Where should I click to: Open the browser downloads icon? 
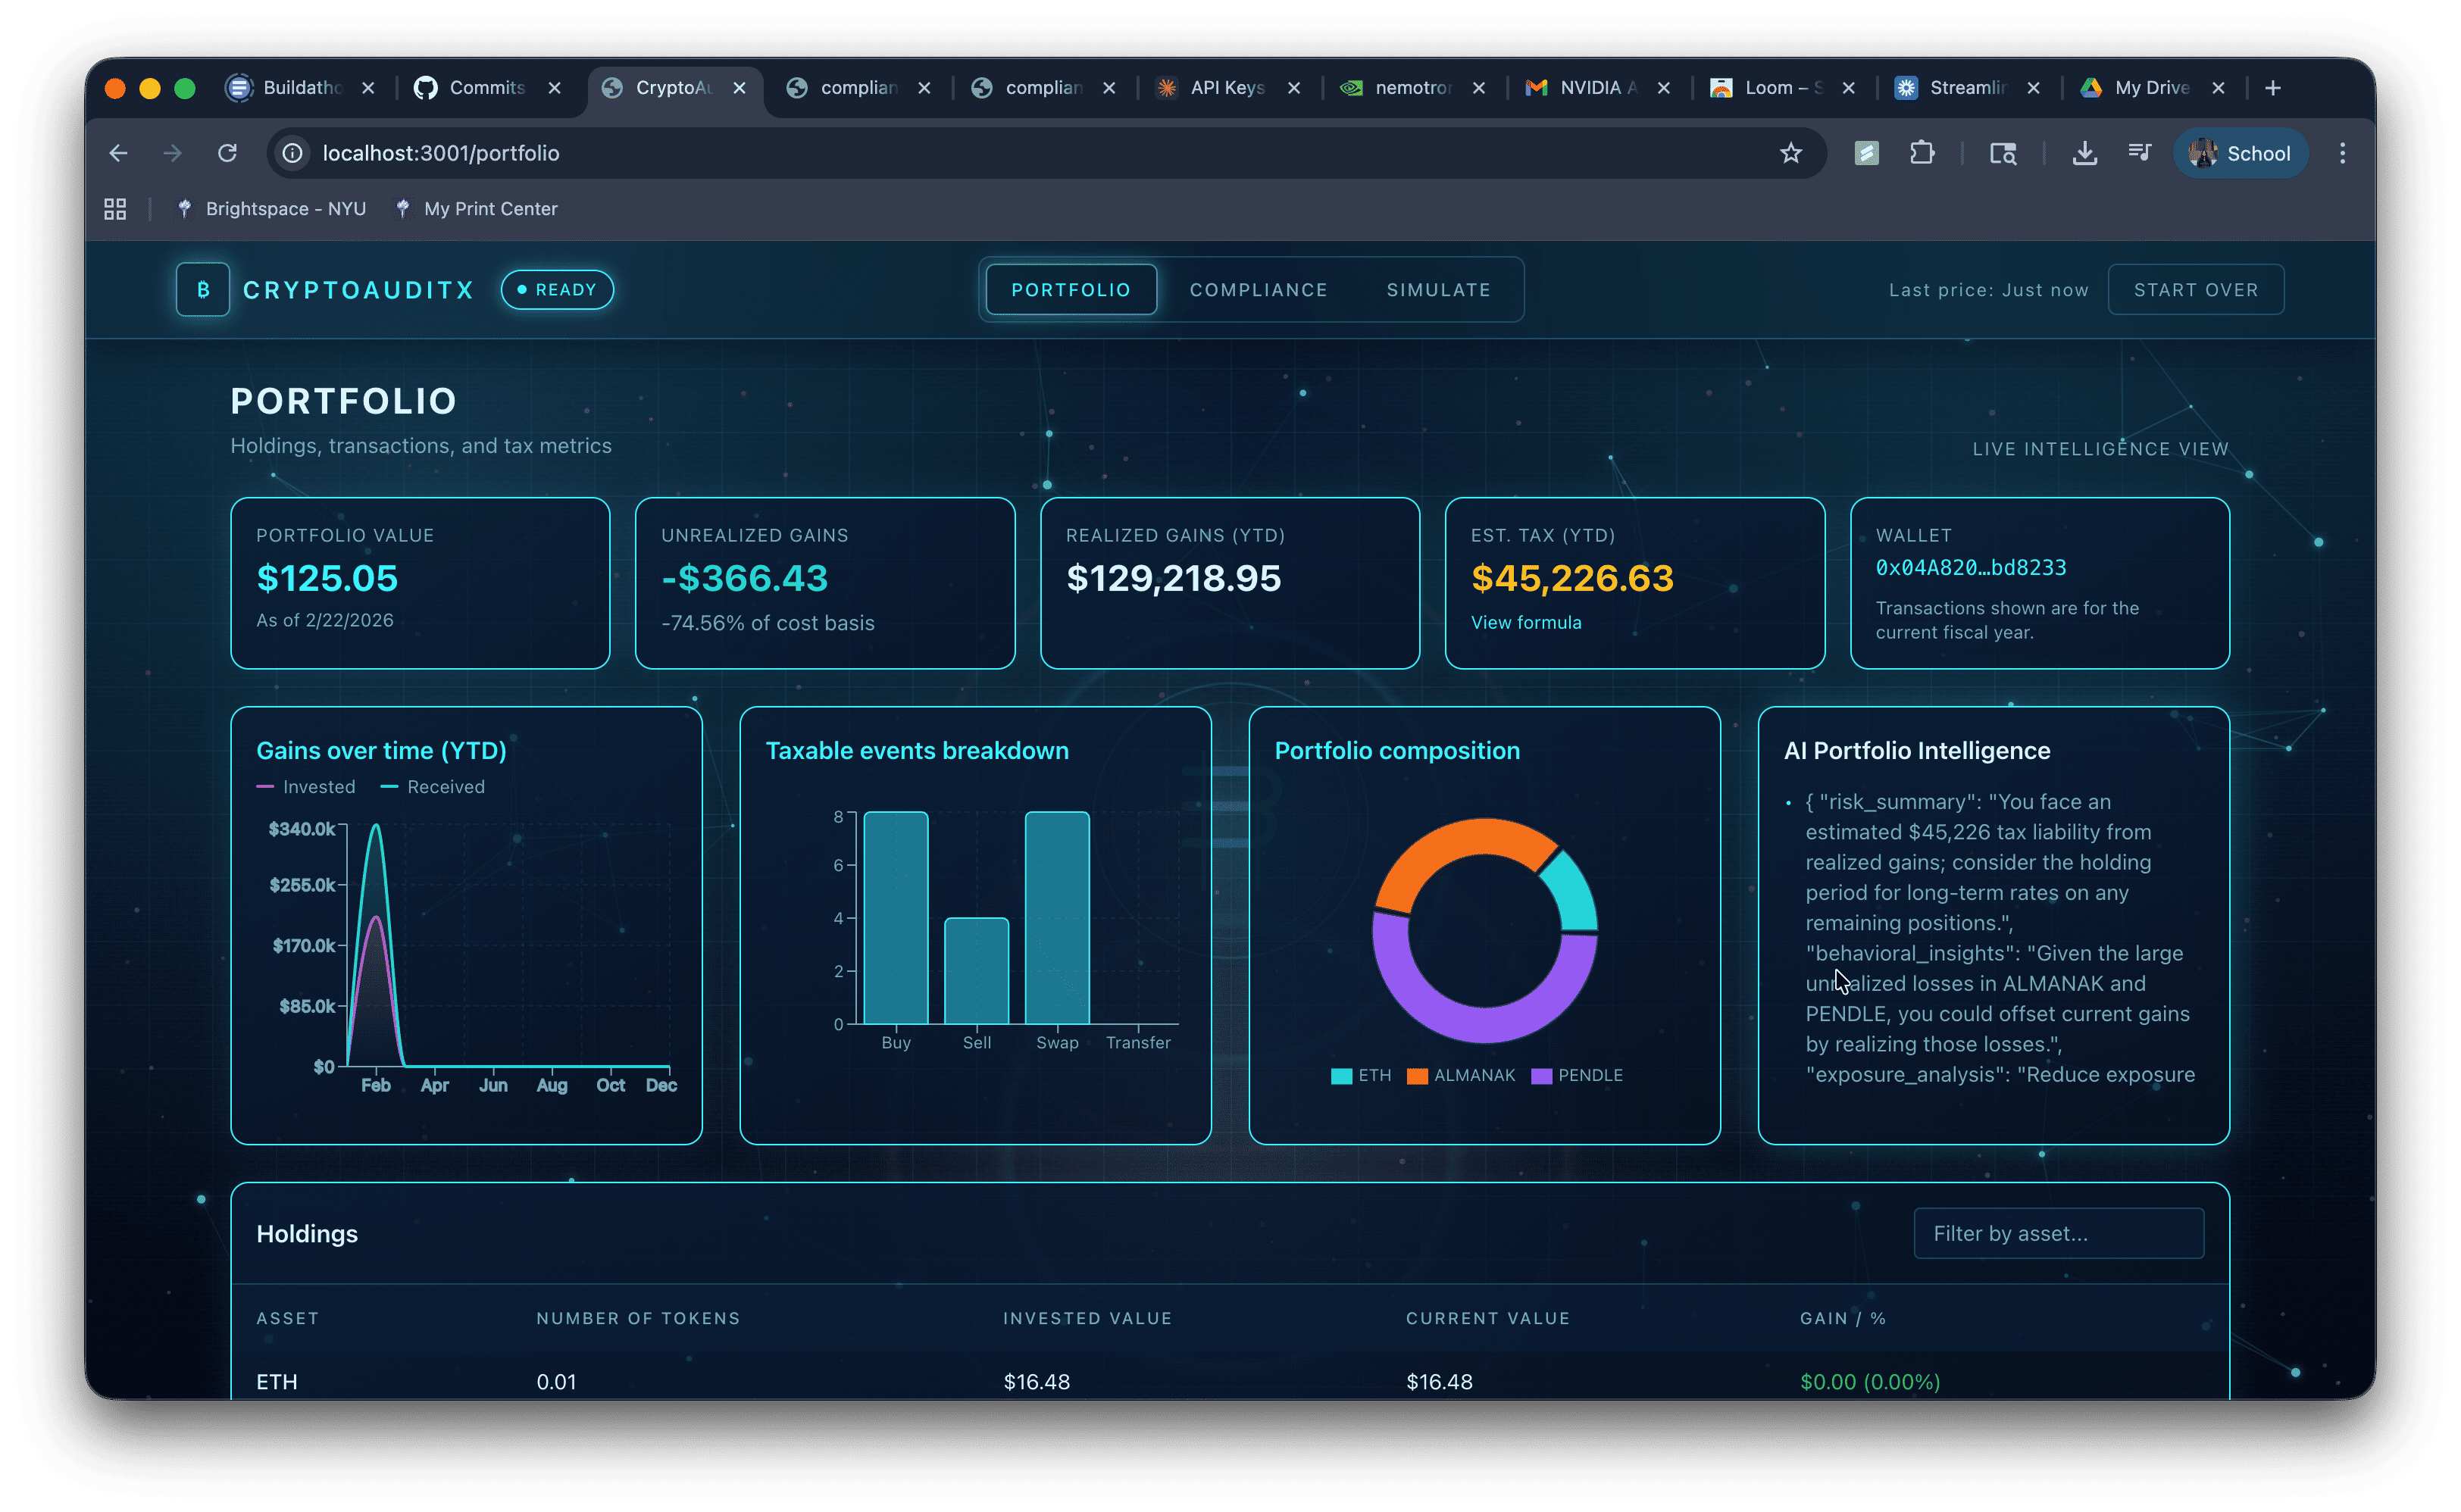[2084, 153]
